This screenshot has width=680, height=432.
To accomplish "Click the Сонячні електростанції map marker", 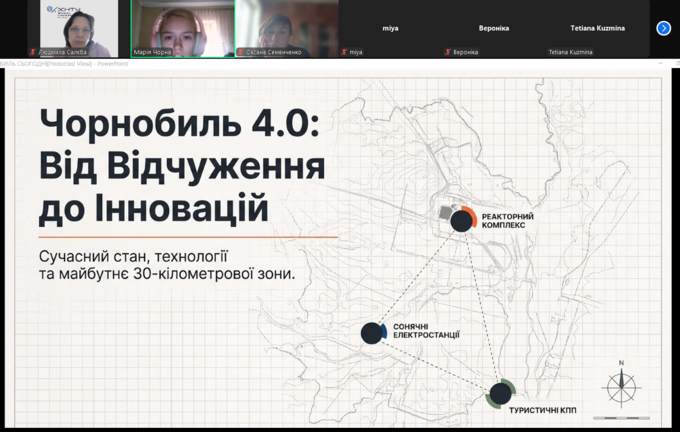I will click(372, 333).
